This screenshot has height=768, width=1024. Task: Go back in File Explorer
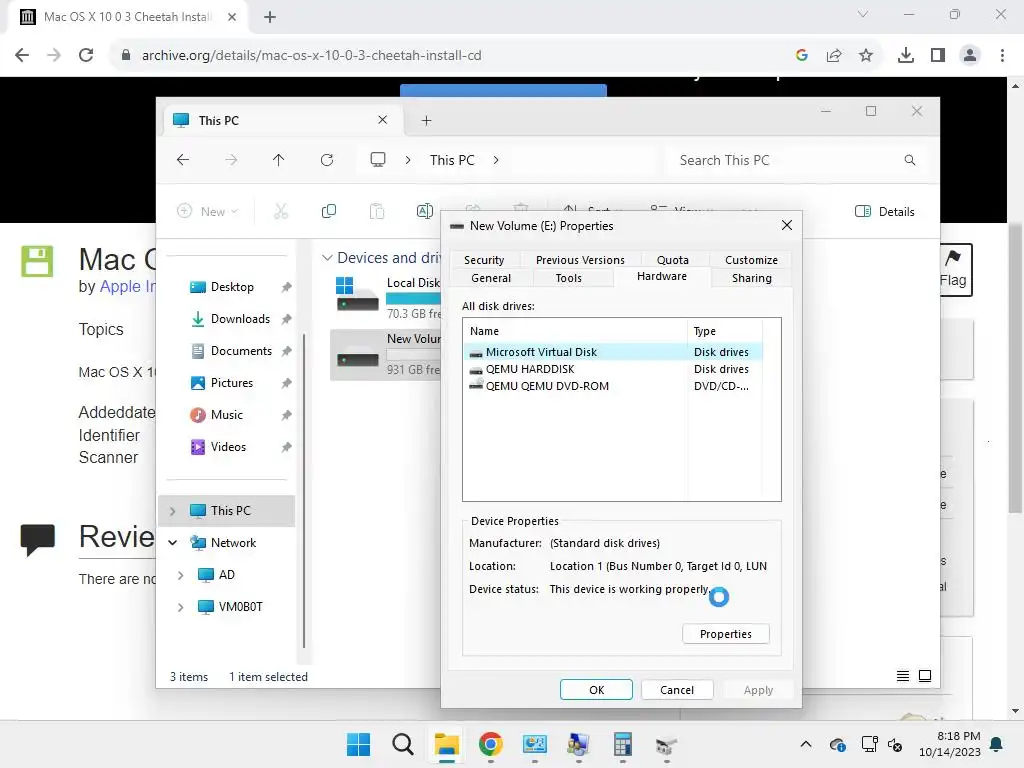(183, 160)
